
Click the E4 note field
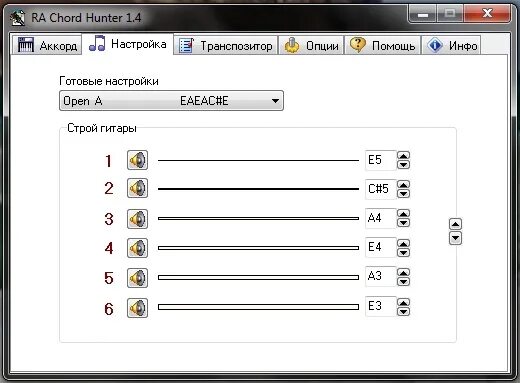pos(380,247)
